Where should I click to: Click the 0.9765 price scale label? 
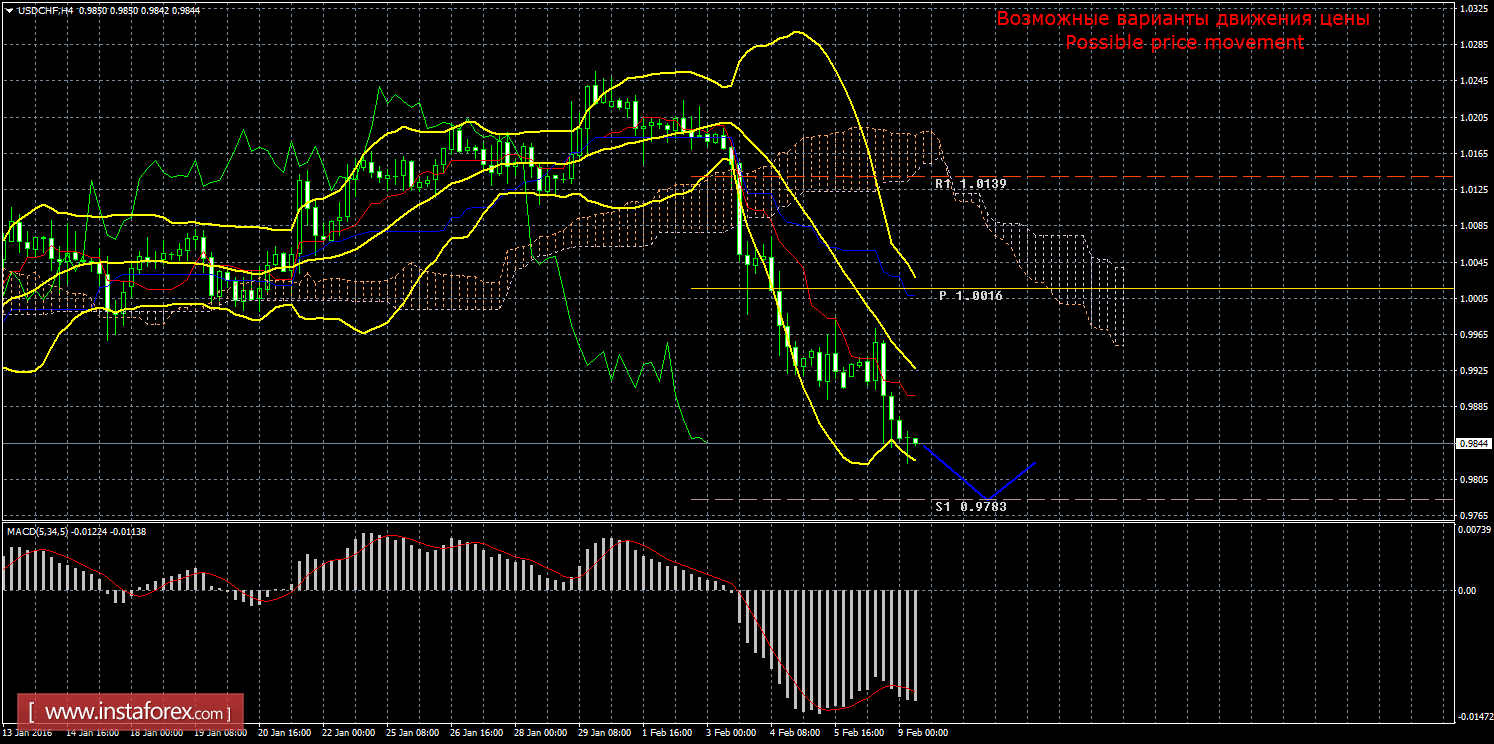[1473, 515]
